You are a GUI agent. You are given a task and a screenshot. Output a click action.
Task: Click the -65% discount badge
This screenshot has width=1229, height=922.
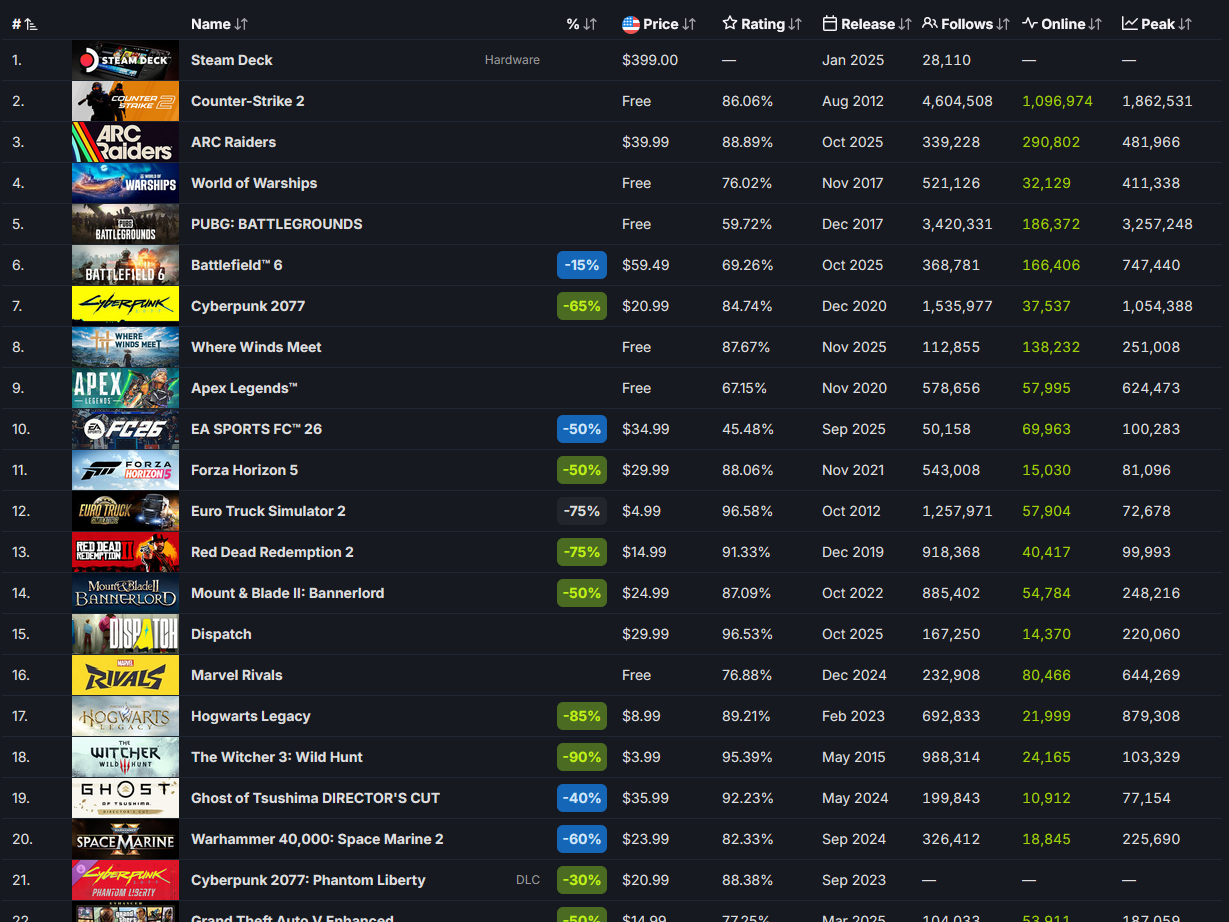coord(582,306)
